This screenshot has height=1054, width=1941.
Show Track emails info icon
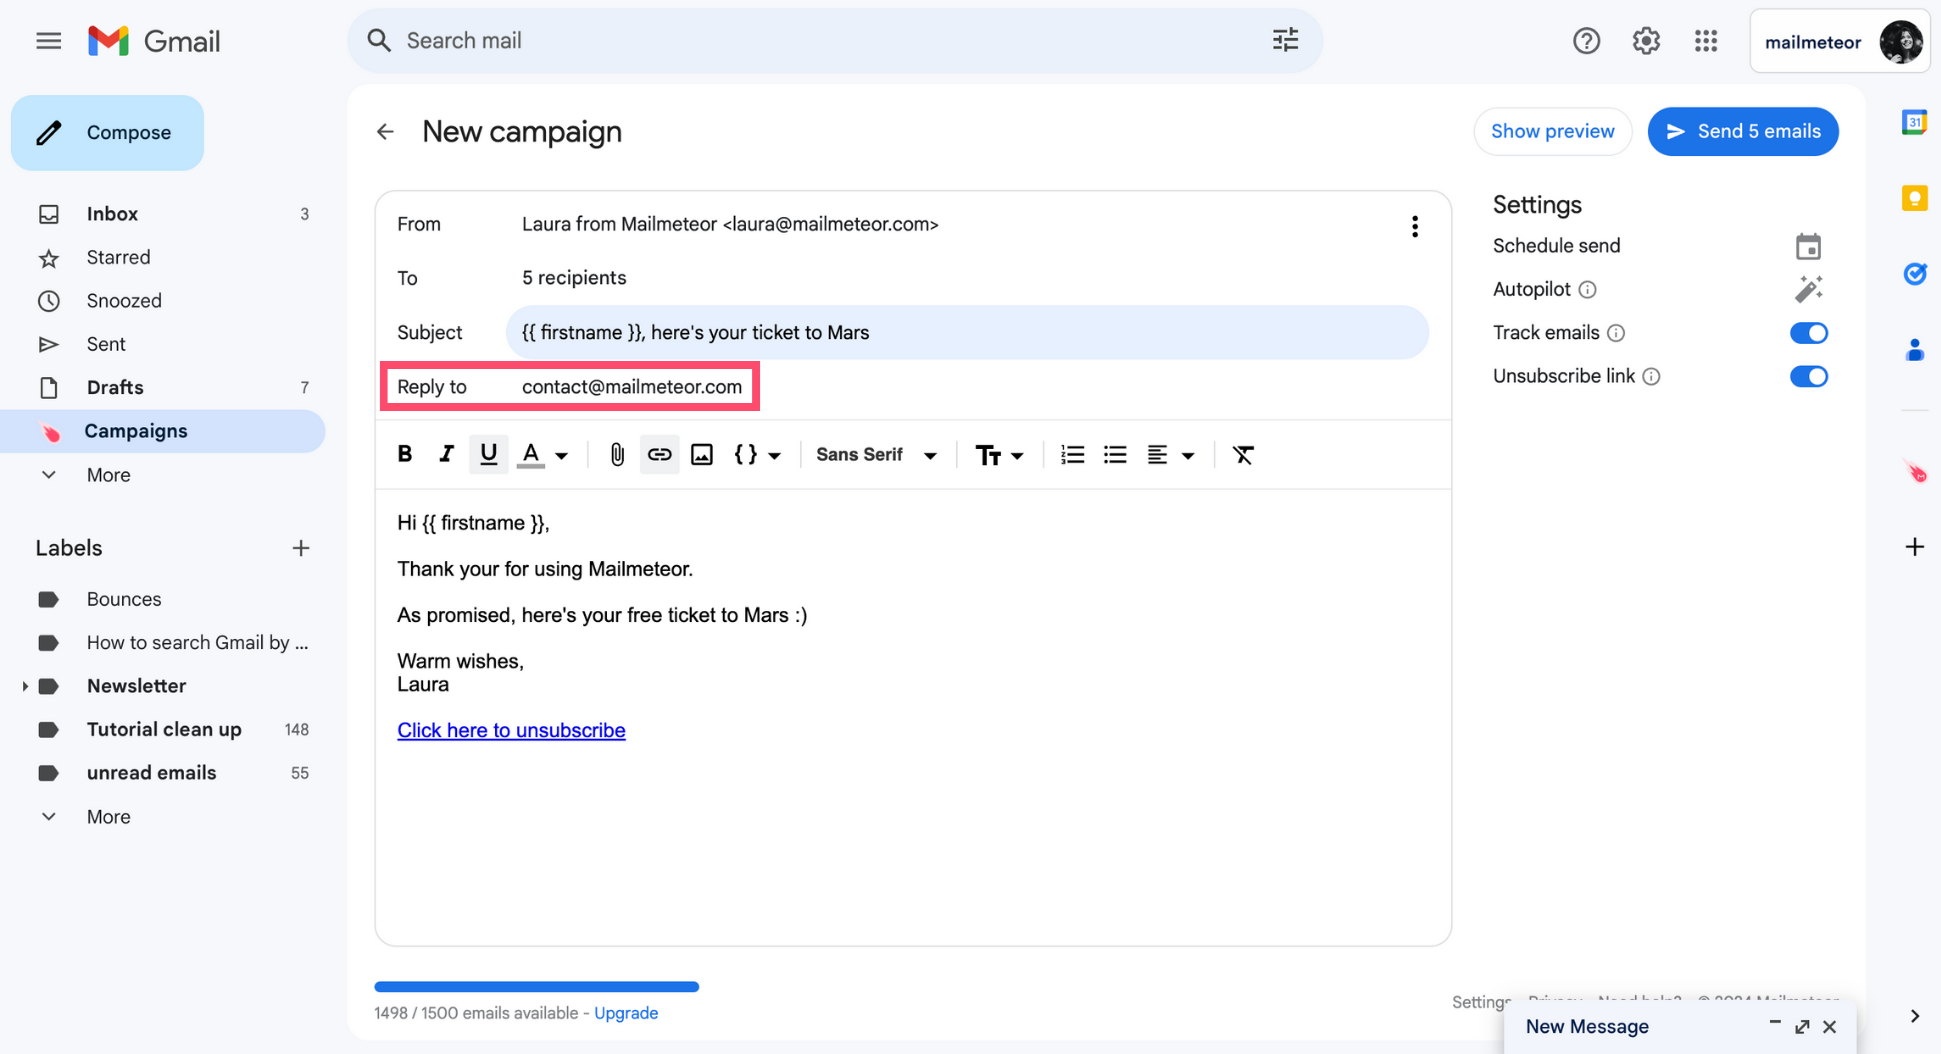tap(1616, 333)
